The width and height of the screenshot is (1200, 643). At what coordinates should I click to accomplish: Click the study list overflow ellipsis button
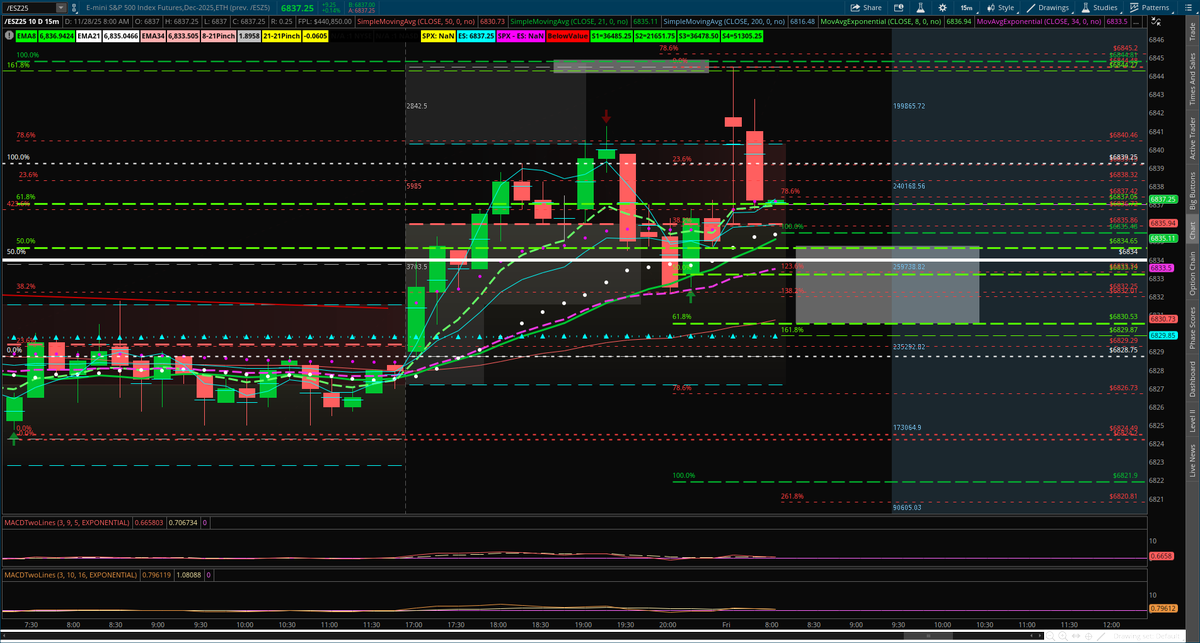(x=1136, y=21)
